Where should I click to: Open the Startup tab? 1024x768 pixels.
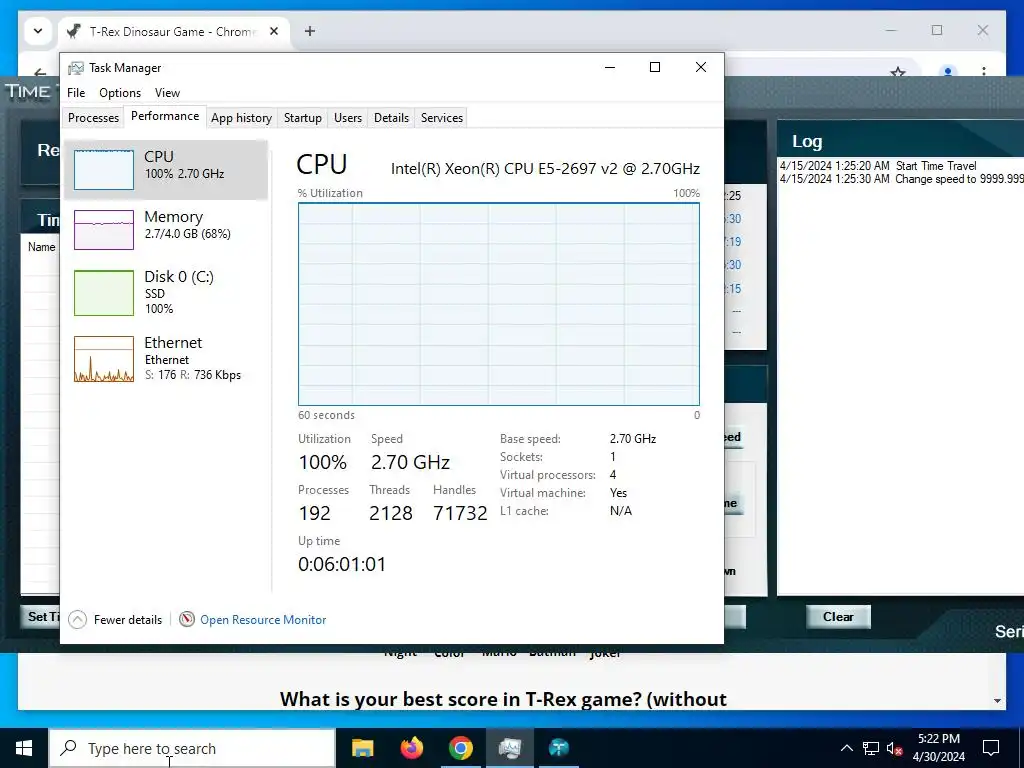pyautogui.click(x=302, y=118)
